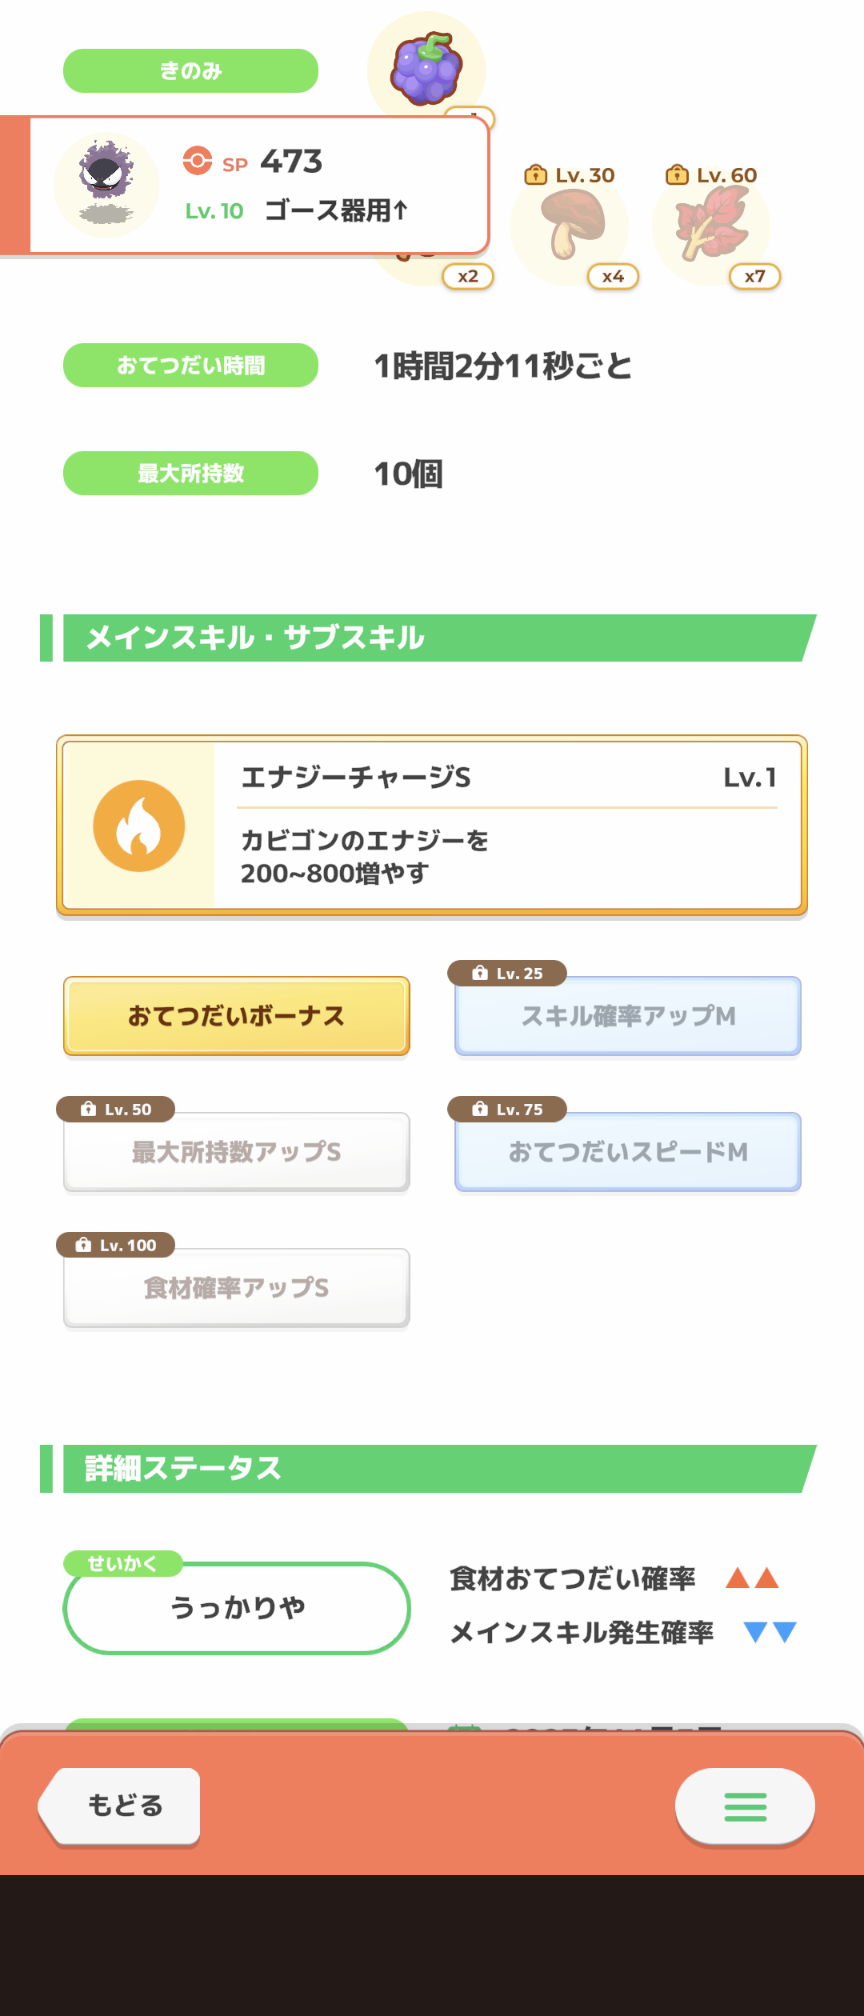
Task: Tap the Lv. 60 lock icon
Action: click(x=677, y=175)
